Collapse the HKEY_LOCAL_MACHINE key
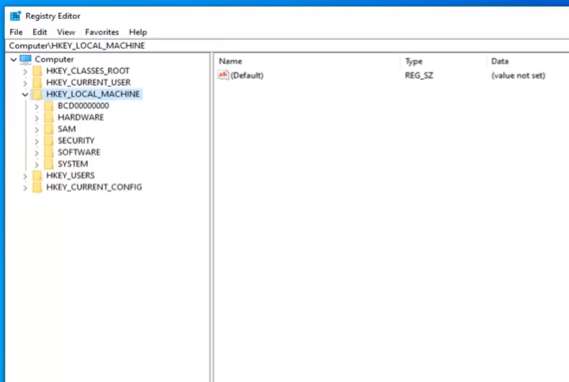The image size is (569, 382). (x=25, y=94)
